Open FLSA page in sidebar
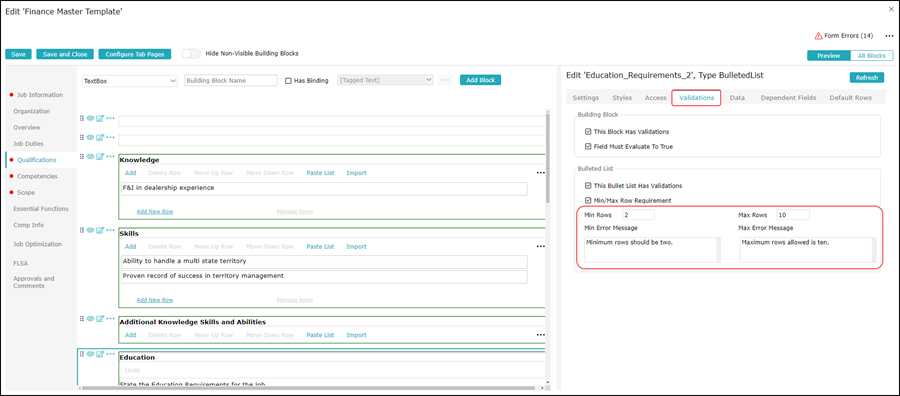900x396 pixels. (x=21, y=263)
